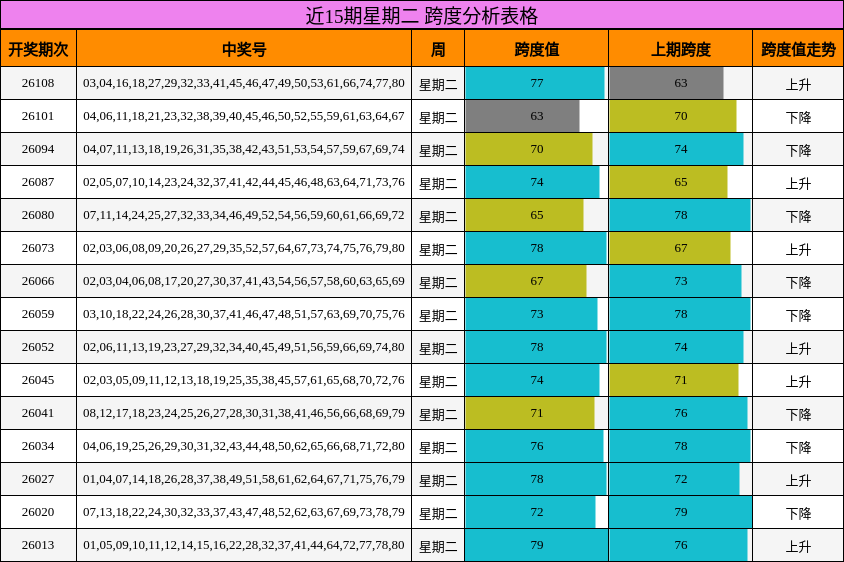Select previous span 79 in row 26020
The height and width of the screenshot is (562, 844).
(x=680, y=512)
